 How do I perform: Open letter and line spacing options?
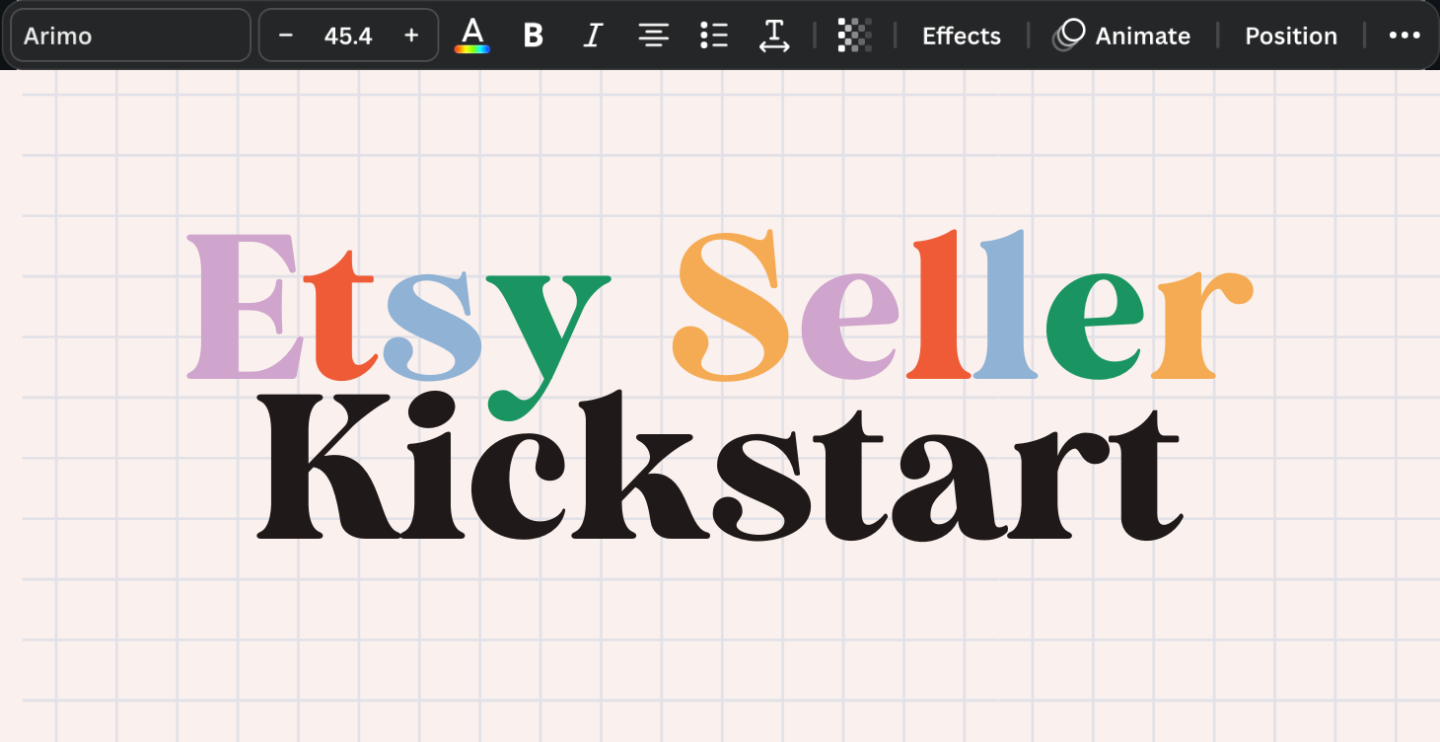[x=774, y=36]
